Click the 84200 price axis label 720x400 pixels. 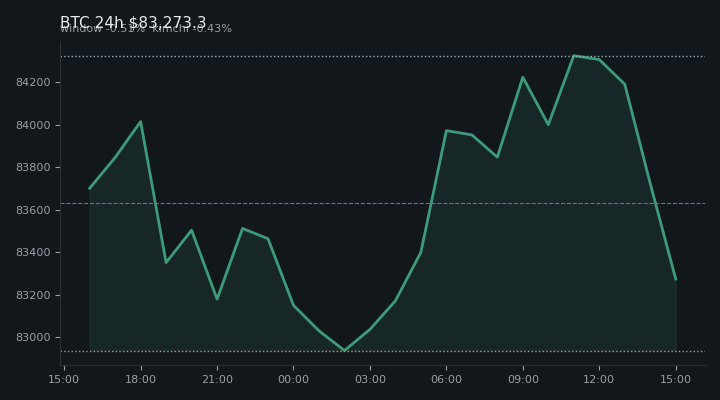(31, 83)
